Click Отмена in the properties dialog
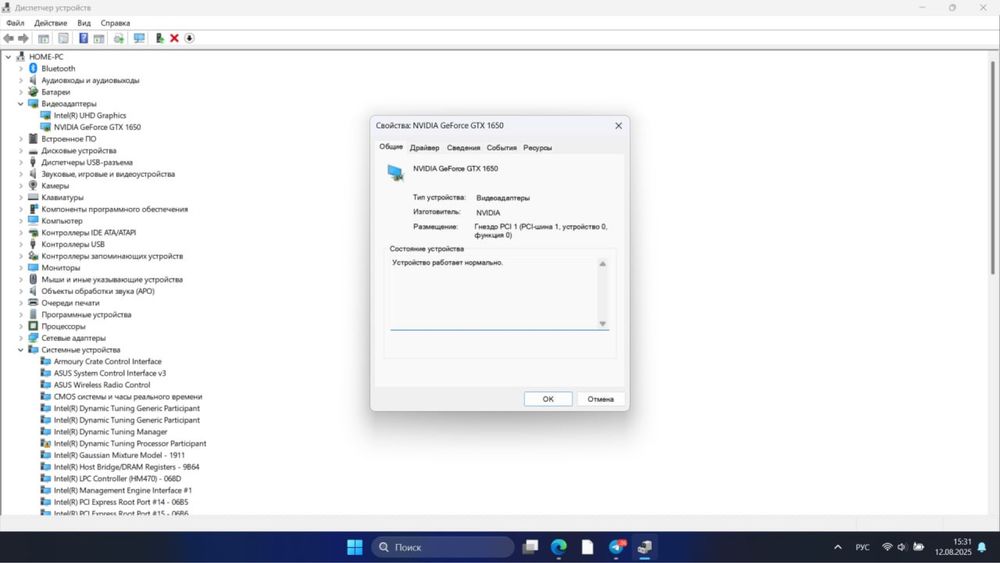Screen dimensions: 1000x563 [600, 398]
